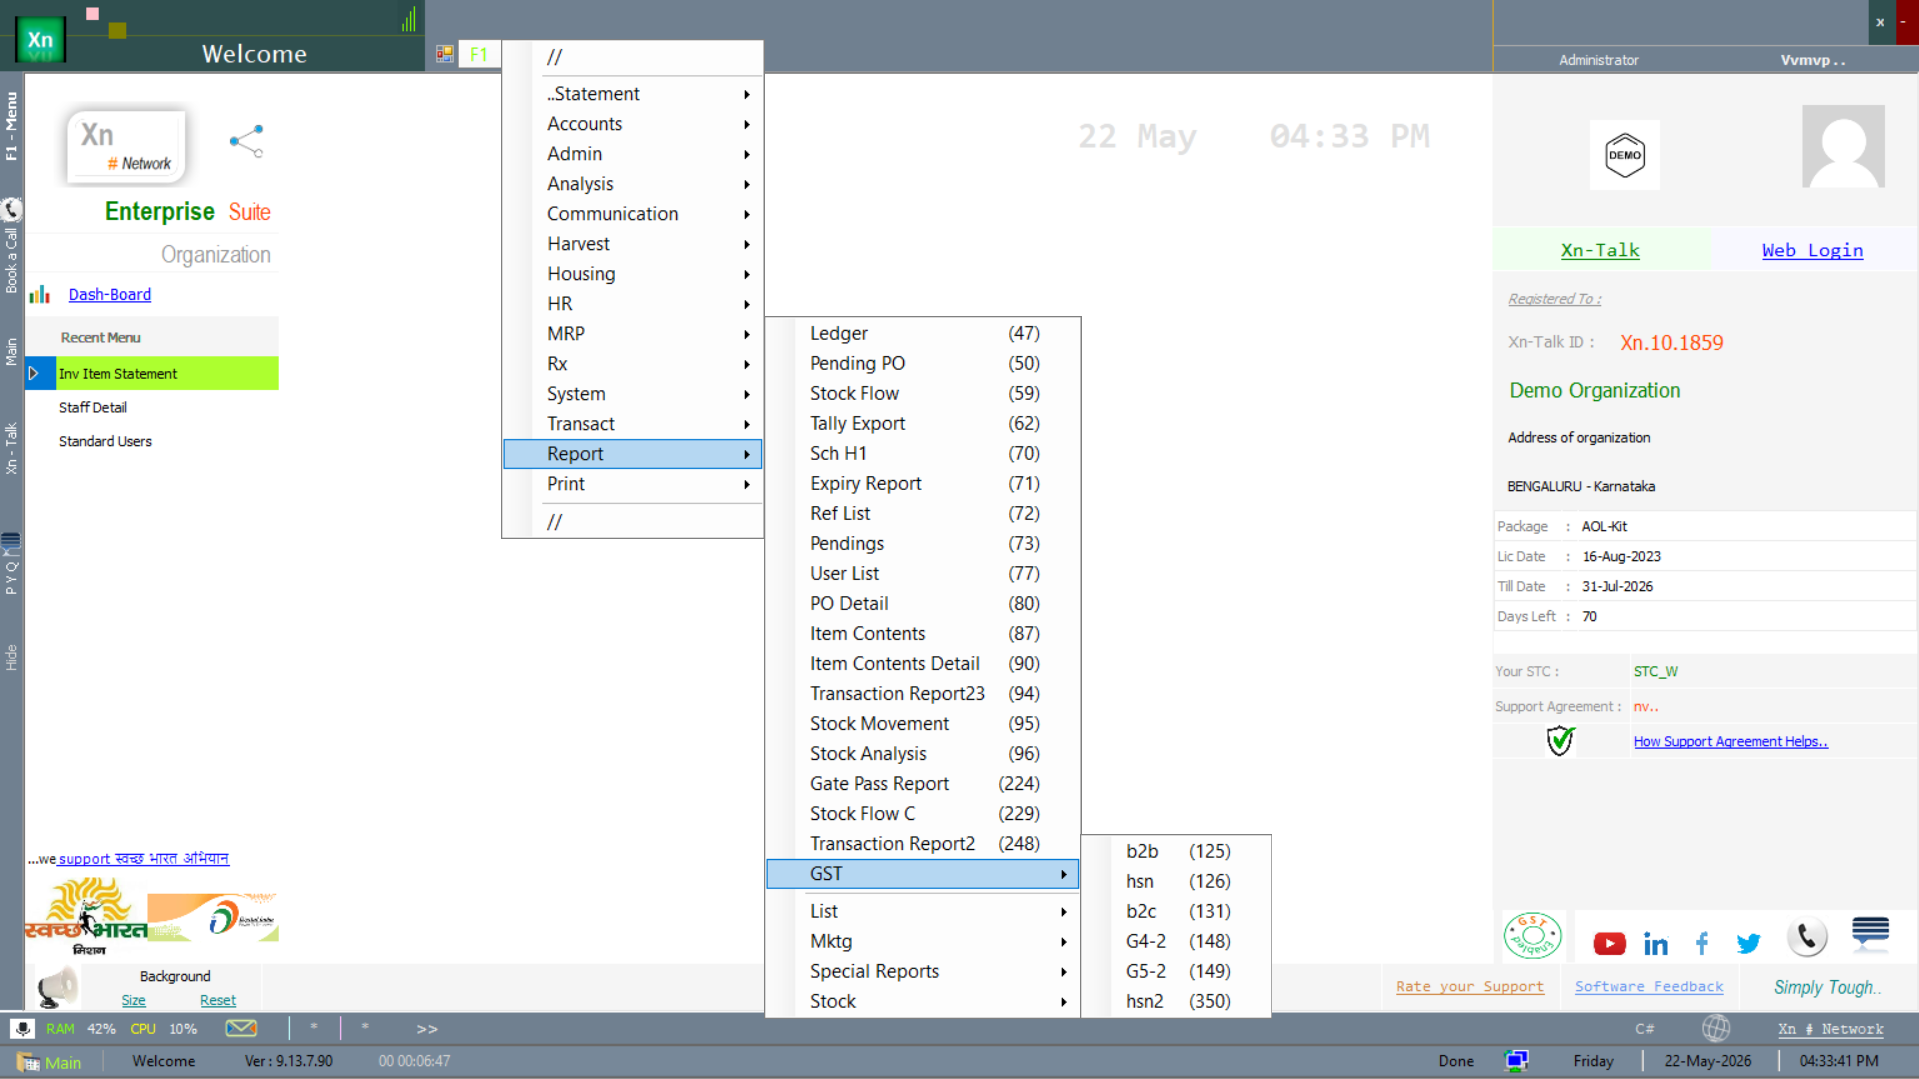Image resolution: width=1919 pixels, height=1079 pixels.
Task: Click the Rate your Support link
Action: pos(1469,986)
